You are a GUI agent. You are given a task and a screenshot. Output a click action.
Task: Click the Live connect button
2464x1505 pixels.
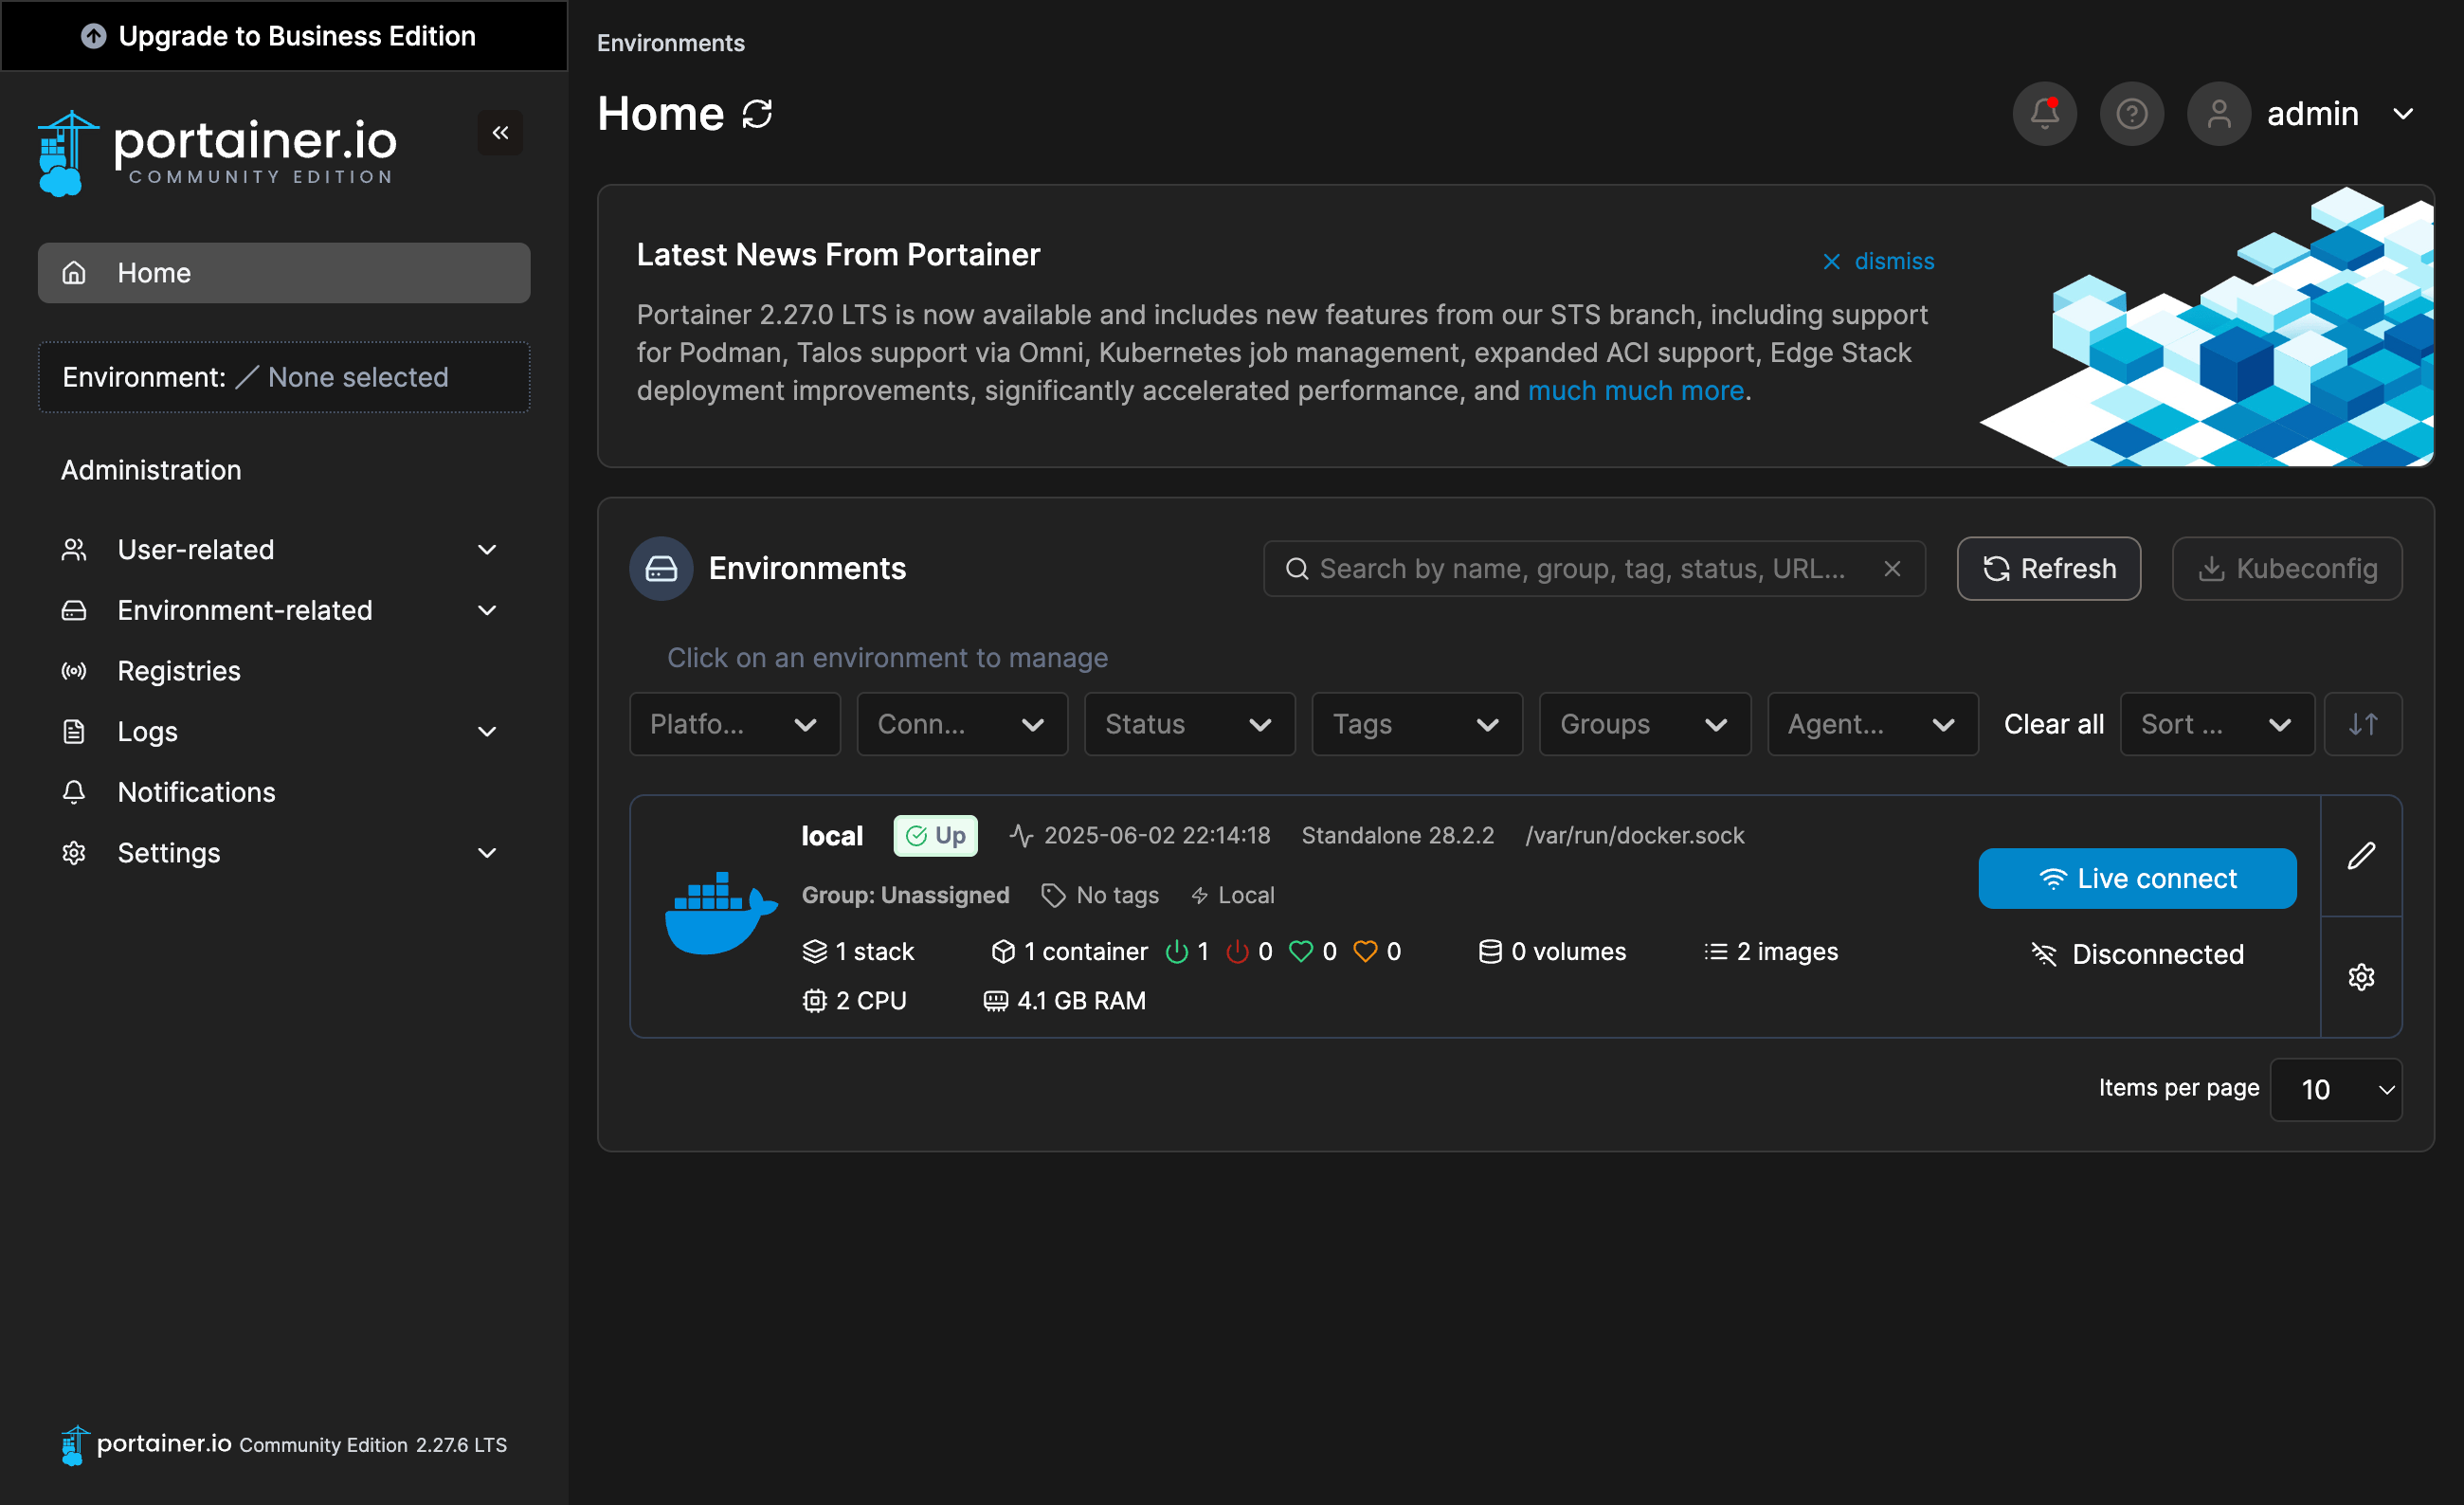[2137, 878]
